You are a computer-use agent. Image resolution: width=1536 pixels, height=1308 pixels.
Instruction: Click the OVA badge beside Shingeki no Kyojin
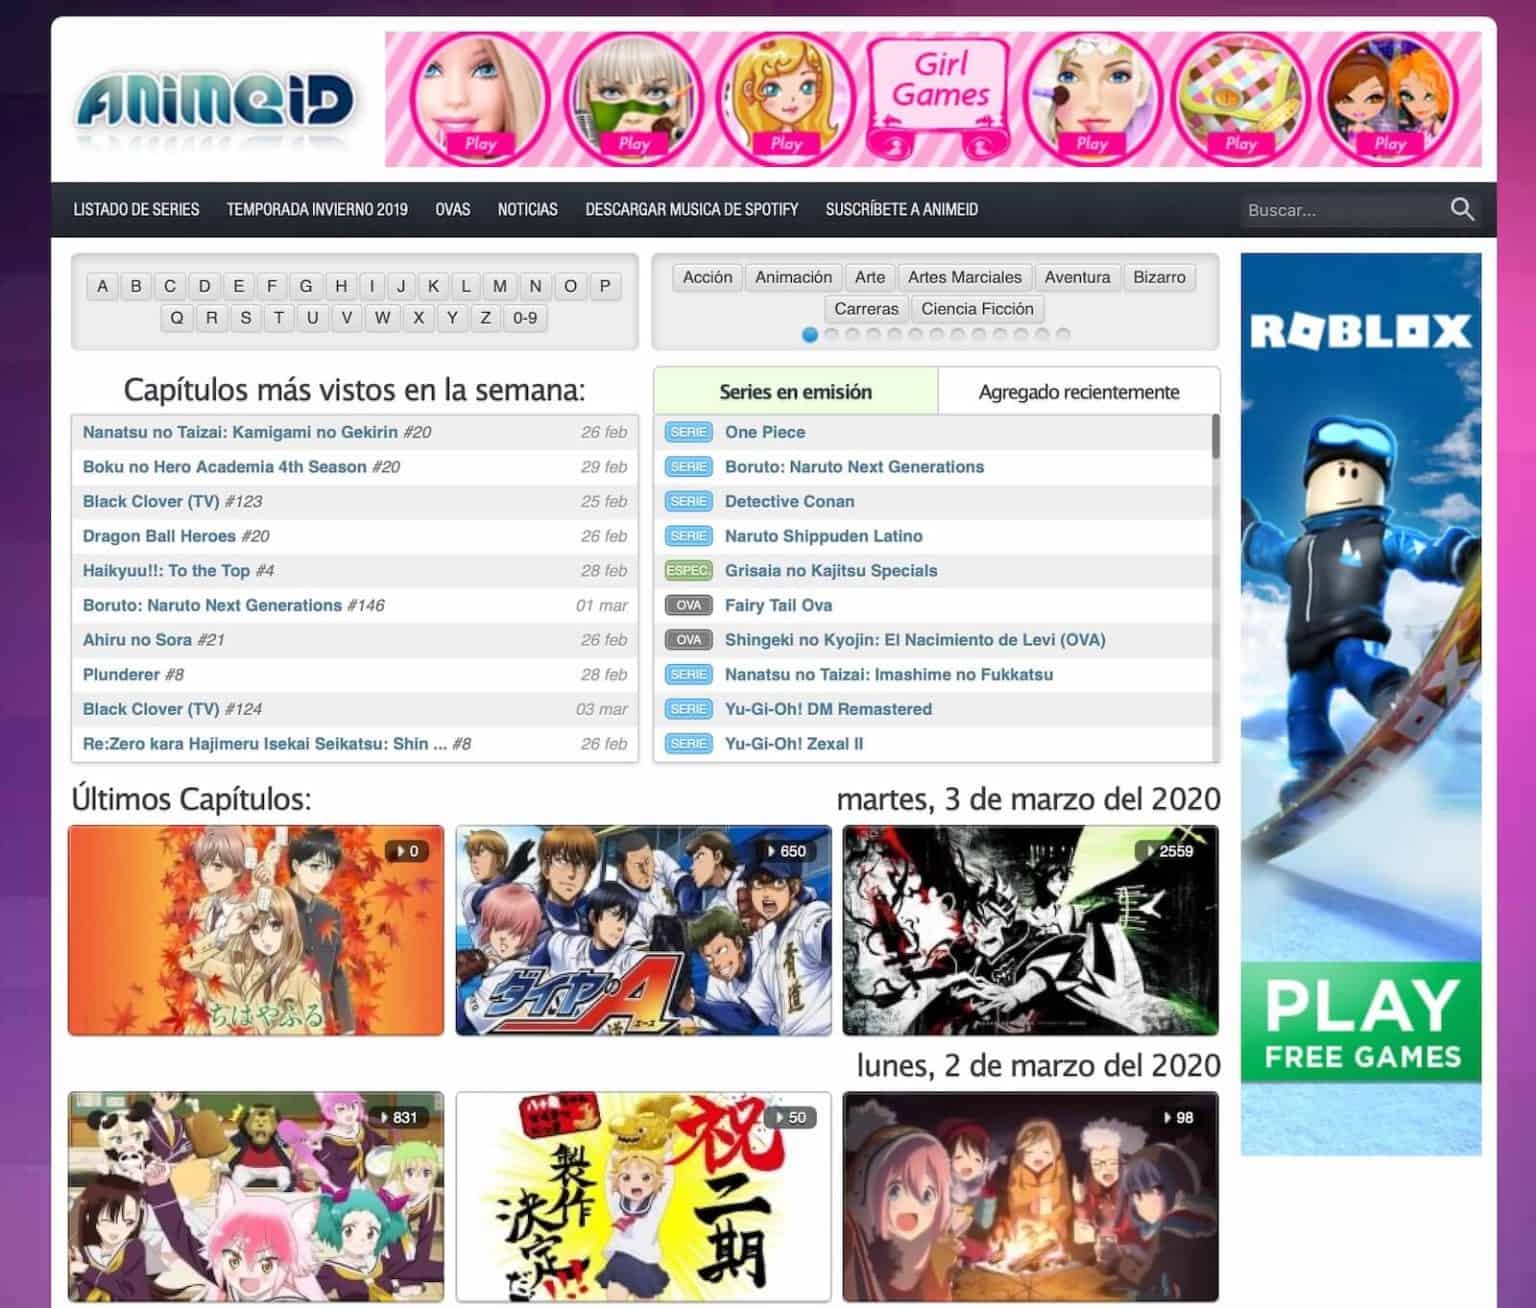[x=688, y=640]
